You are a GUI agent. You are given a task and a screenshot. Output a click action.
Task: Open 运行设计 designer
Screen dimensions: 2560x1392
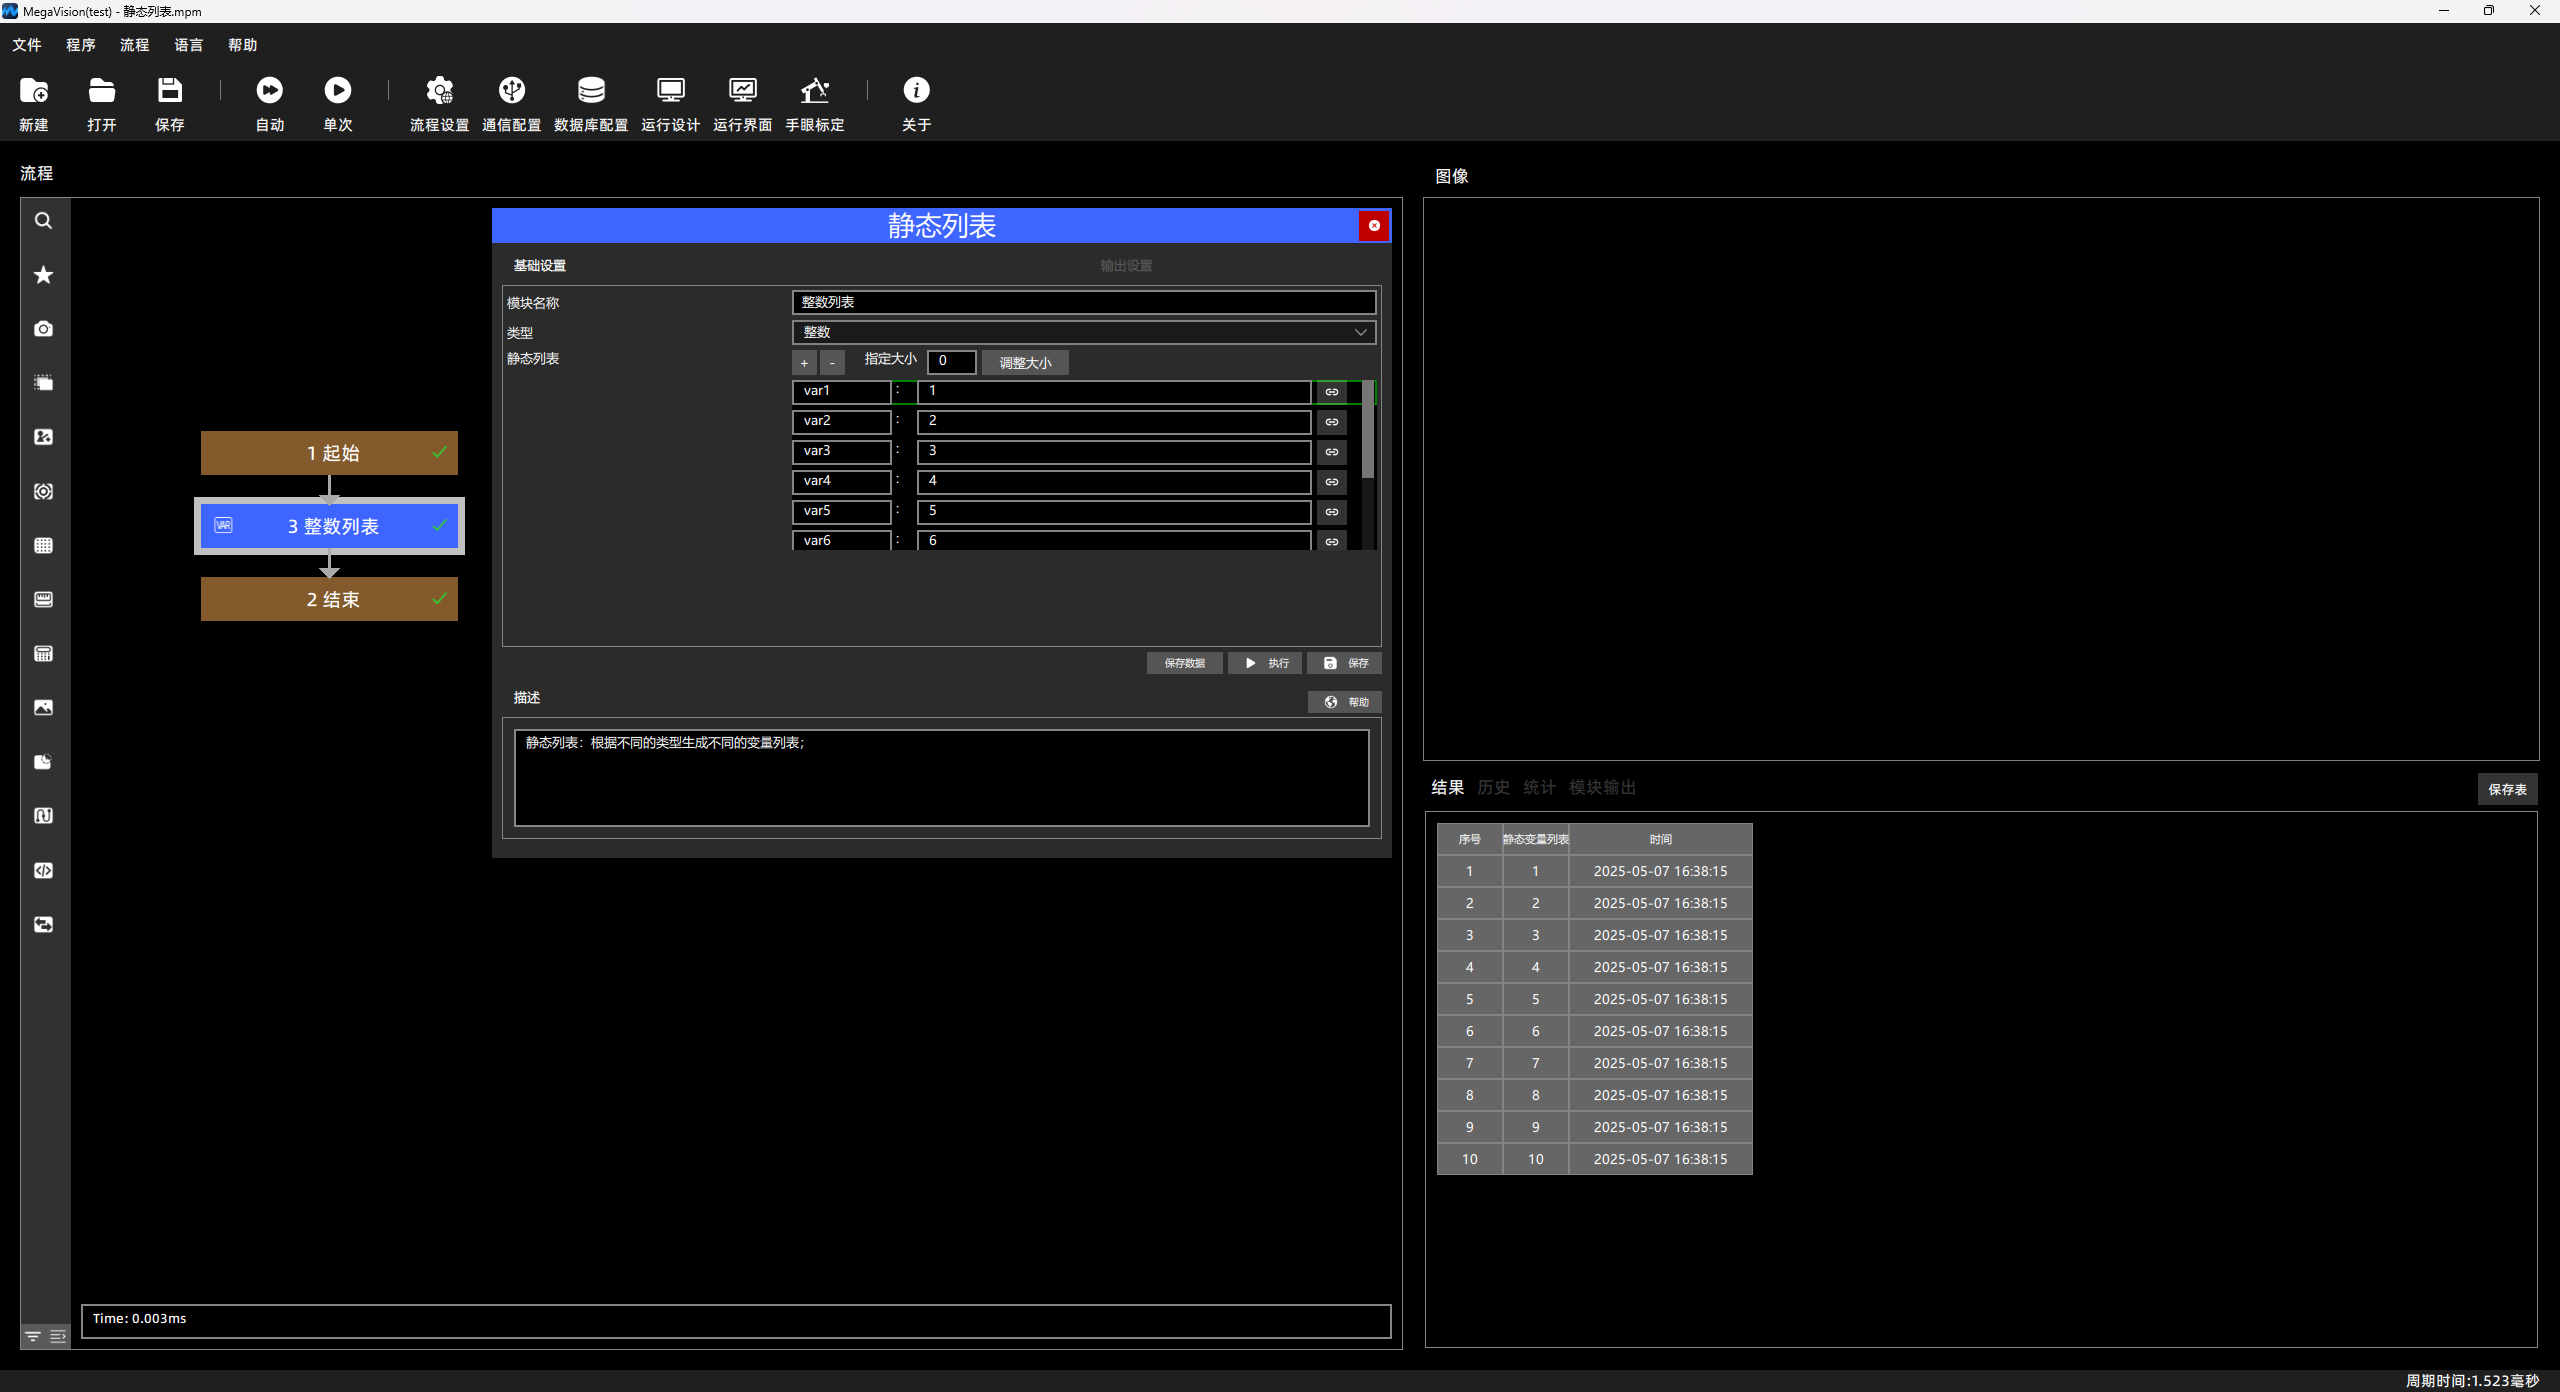[x=671, y=103]
